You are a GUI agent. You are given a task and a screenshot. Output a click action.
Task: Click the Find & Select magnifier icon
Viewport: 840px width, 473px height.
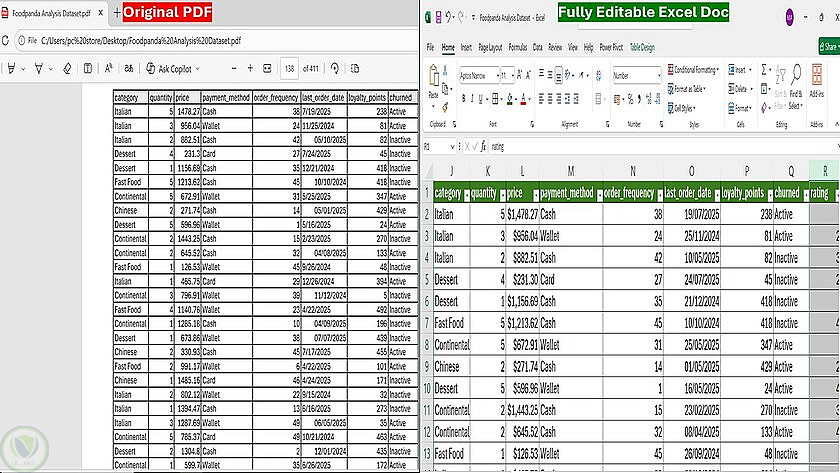(x=796, y=76)
